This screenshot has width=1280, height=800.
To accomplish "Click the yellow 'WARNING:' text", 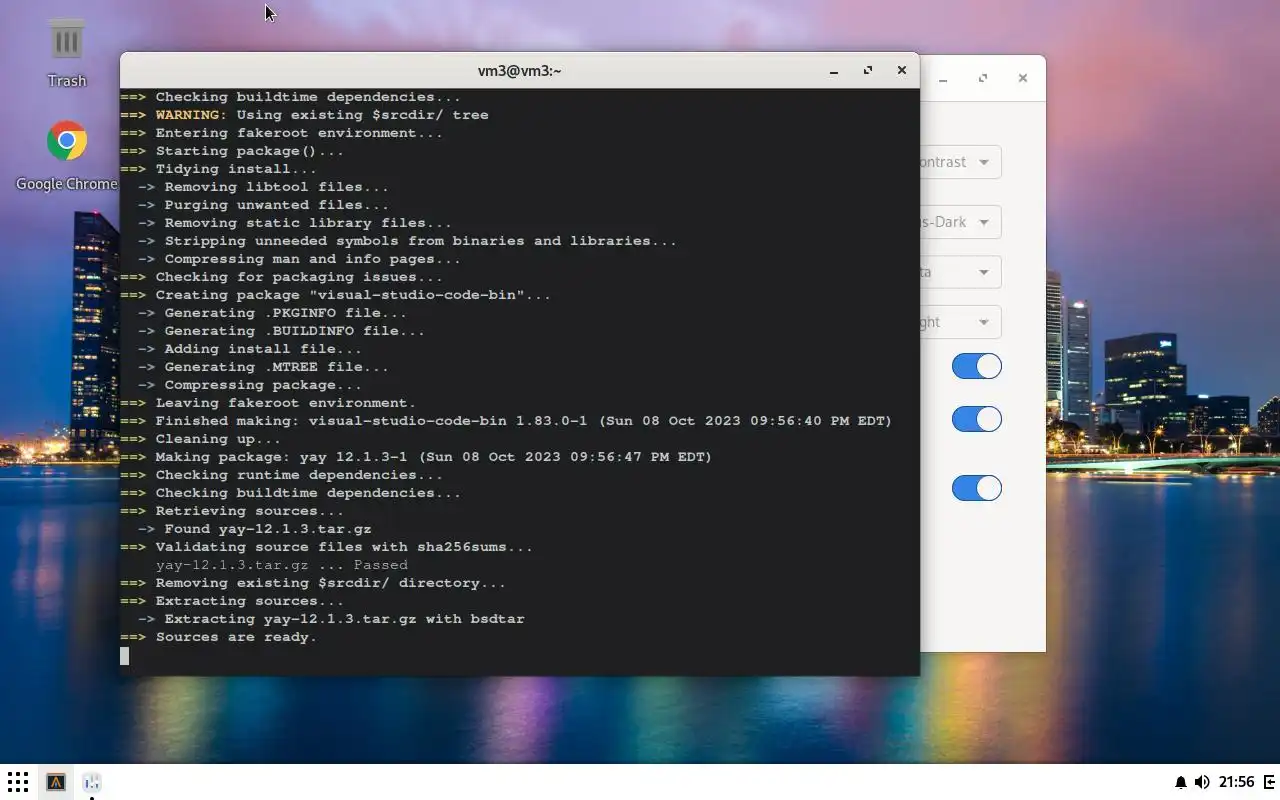I will [191, 115].
